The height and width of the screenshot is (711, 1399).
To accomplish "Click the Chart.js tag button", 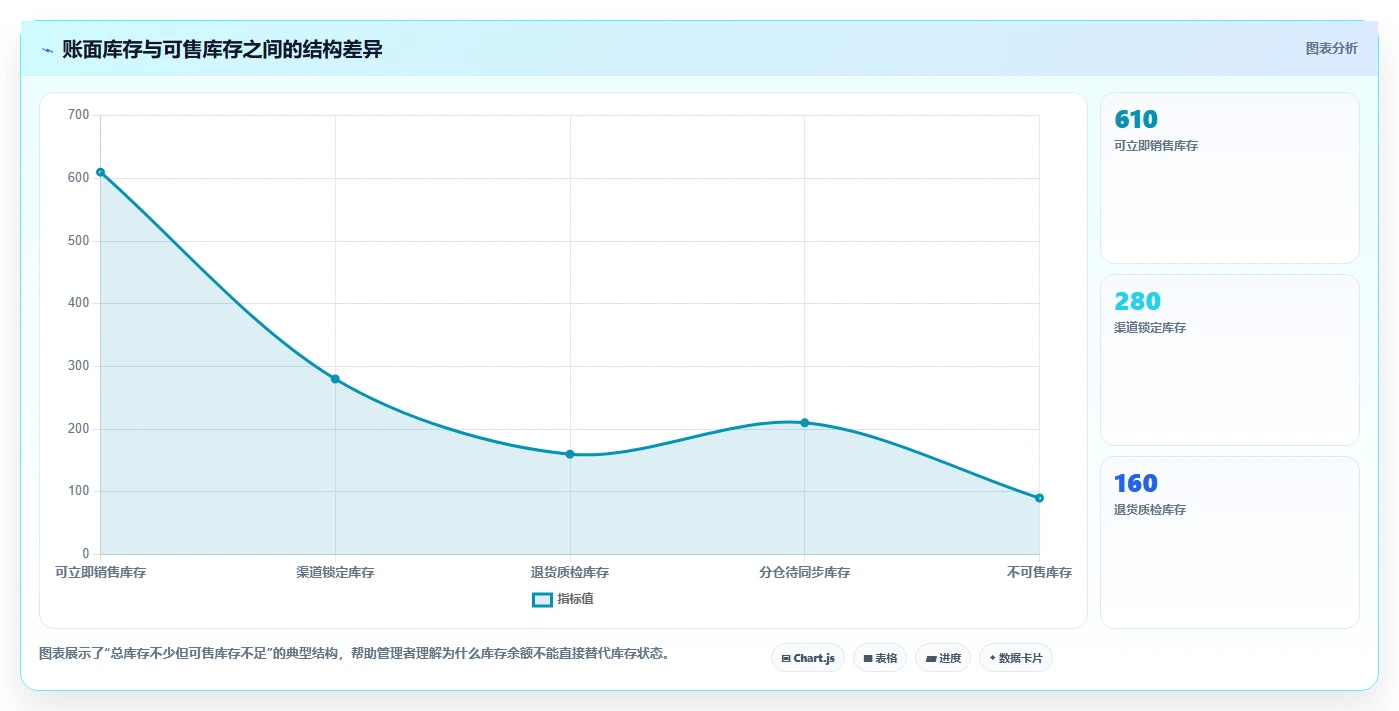I will click(x=808, y=658).
